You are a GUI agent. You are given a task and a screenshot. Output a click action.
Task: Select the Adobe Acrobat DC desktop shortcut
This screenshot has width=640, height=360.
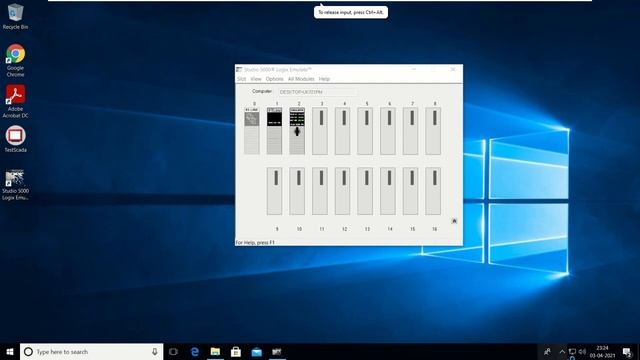(x=15, y=102)
